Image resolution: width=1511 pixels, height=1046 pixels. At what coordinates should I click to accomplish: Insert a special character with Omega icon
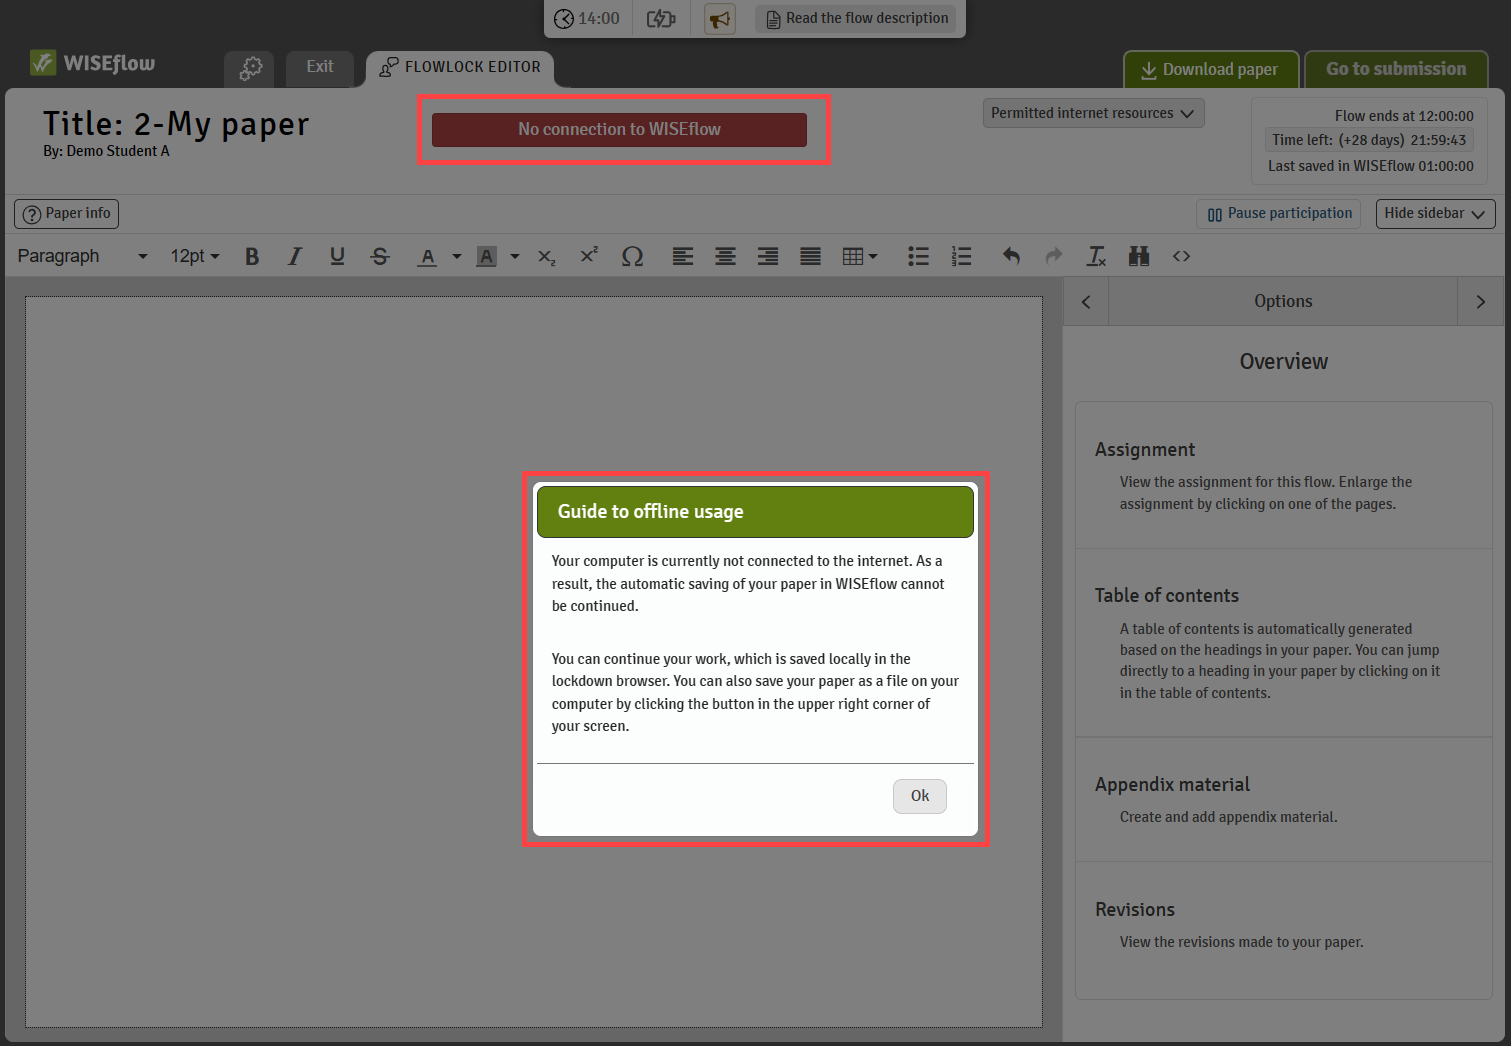[x=632, y=257]
